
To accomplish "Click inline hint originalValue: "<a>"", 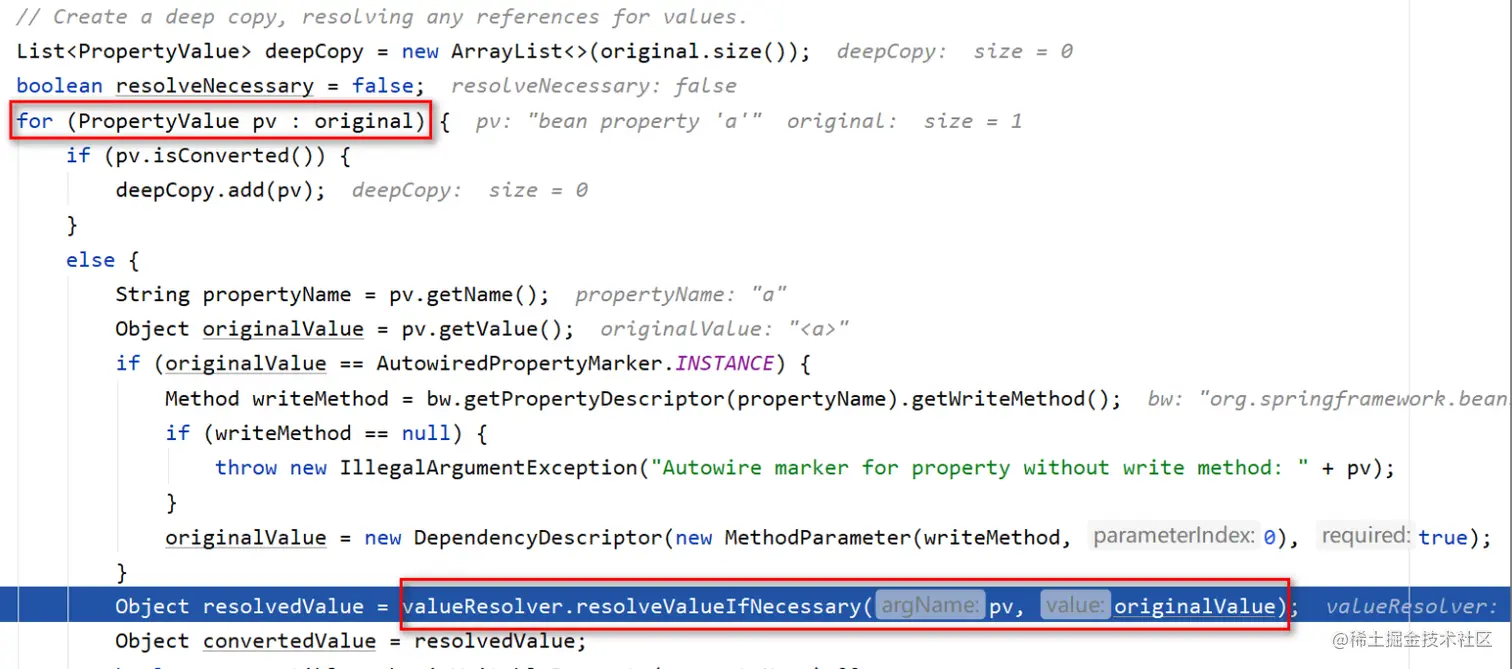I will tap(725, 329).
